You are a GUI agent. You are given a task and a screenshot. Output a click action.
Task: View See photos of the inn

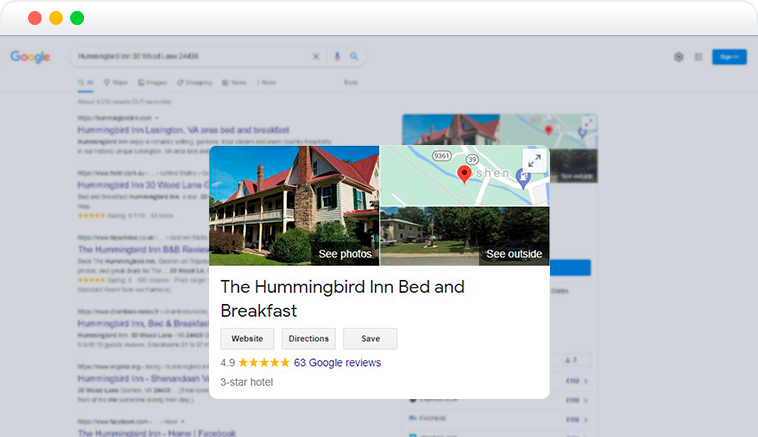(x=345, y=254)
